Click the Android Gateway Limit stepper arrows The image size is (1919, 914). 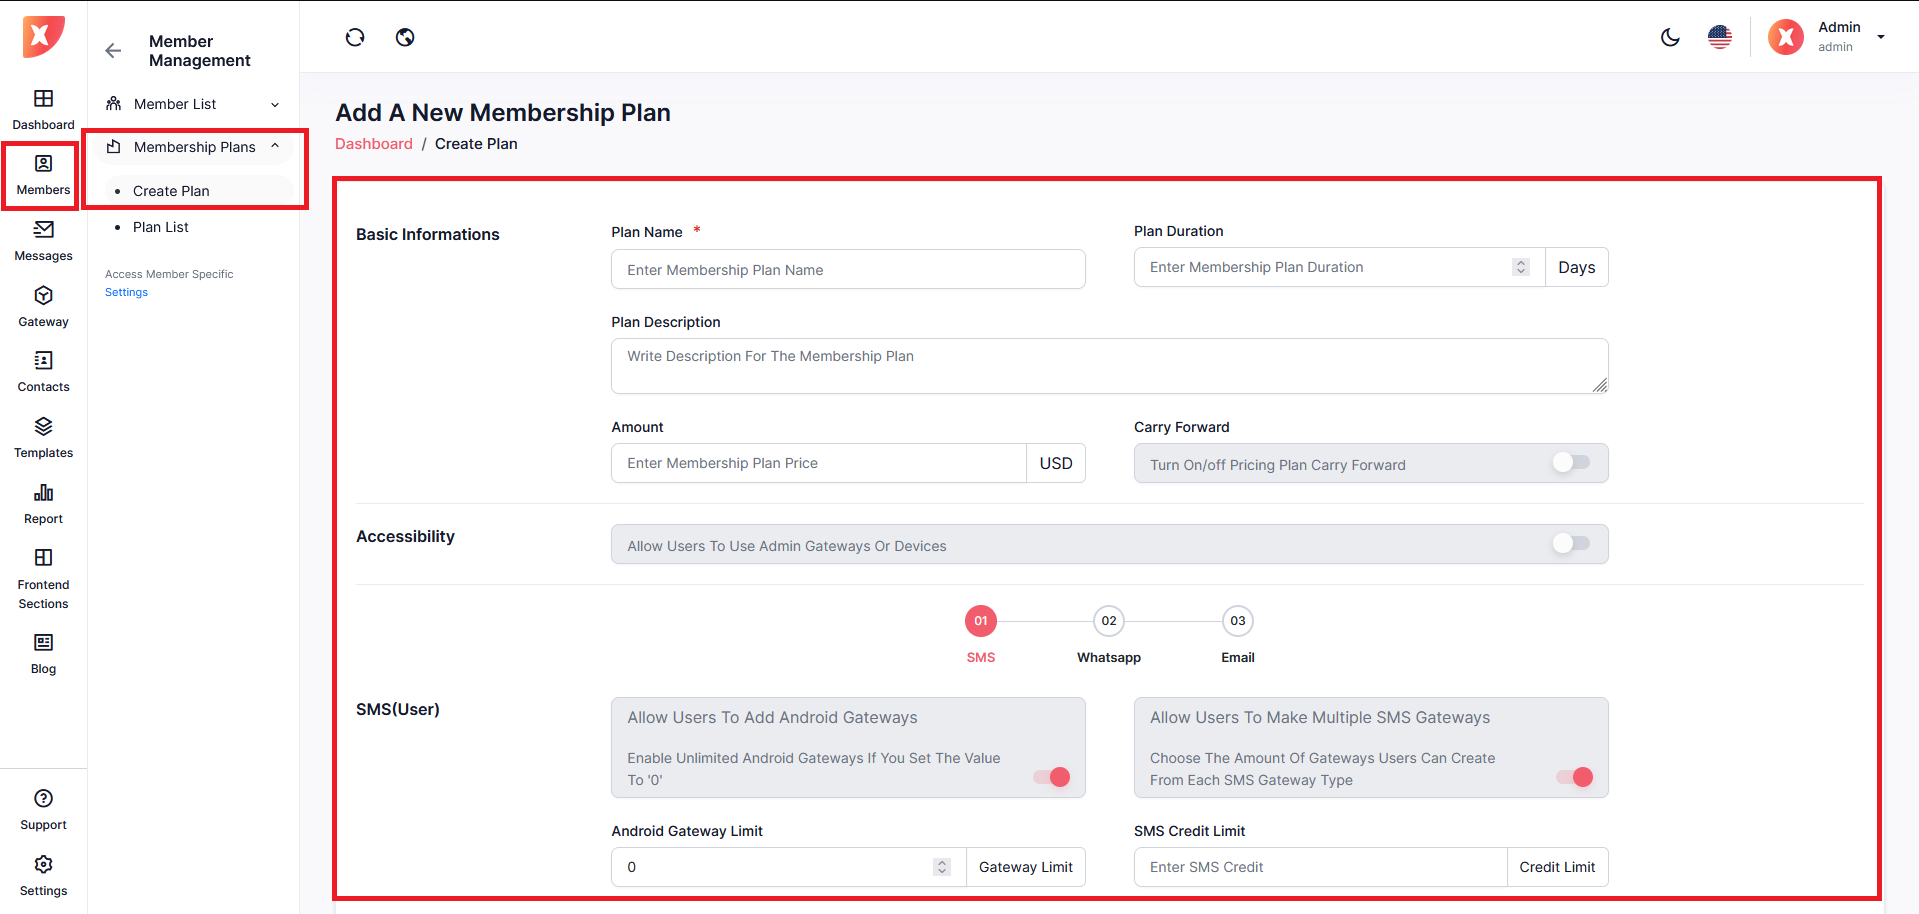point(942,867)
